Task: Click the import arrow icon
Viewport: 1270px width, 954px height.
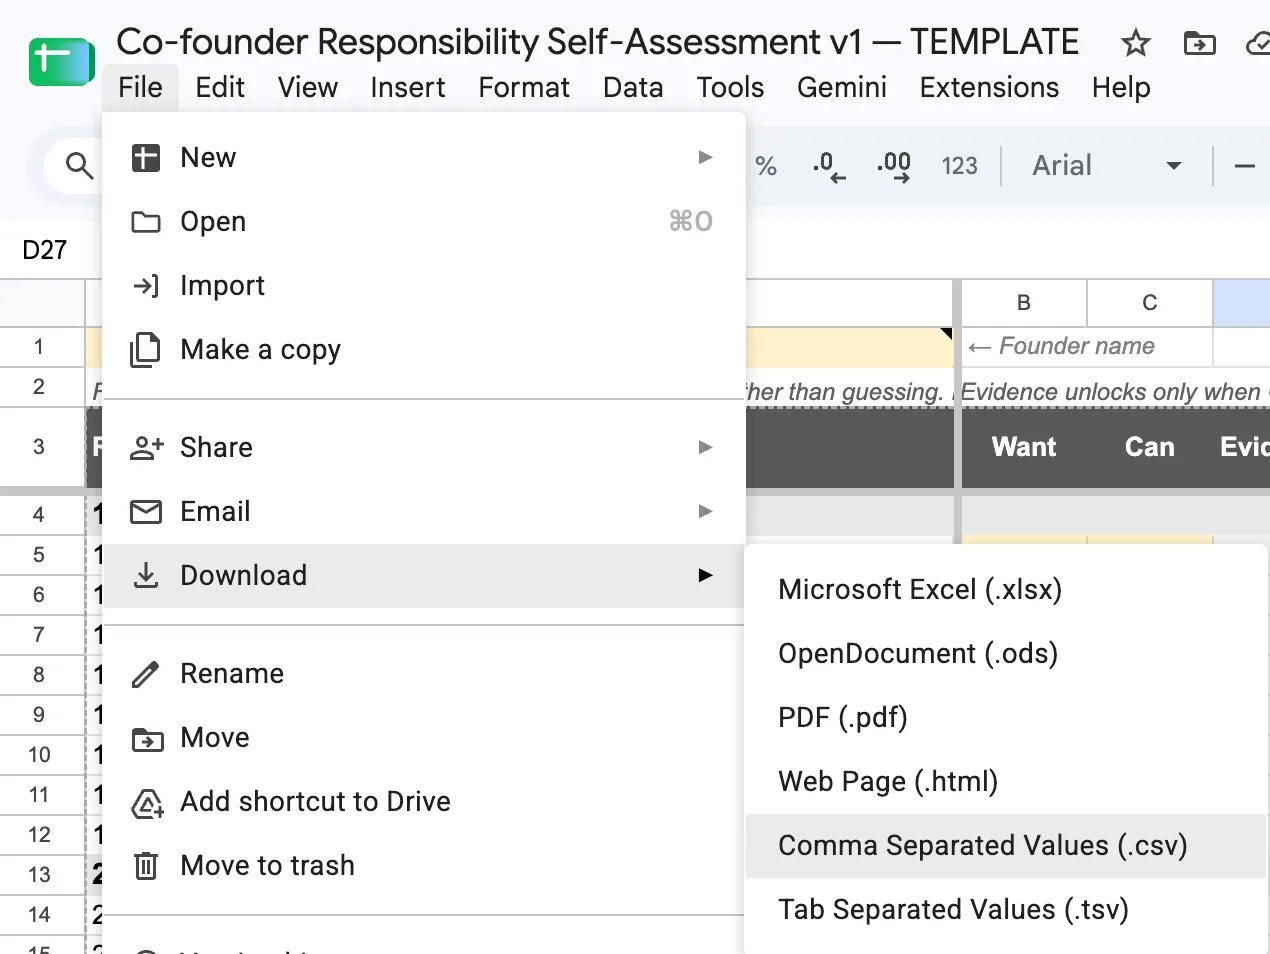Action: pyautogui.click(x=146, y=286)
